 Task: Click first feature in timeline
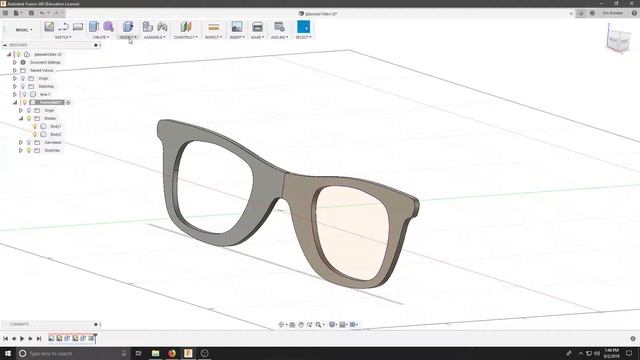coord(51,338)
